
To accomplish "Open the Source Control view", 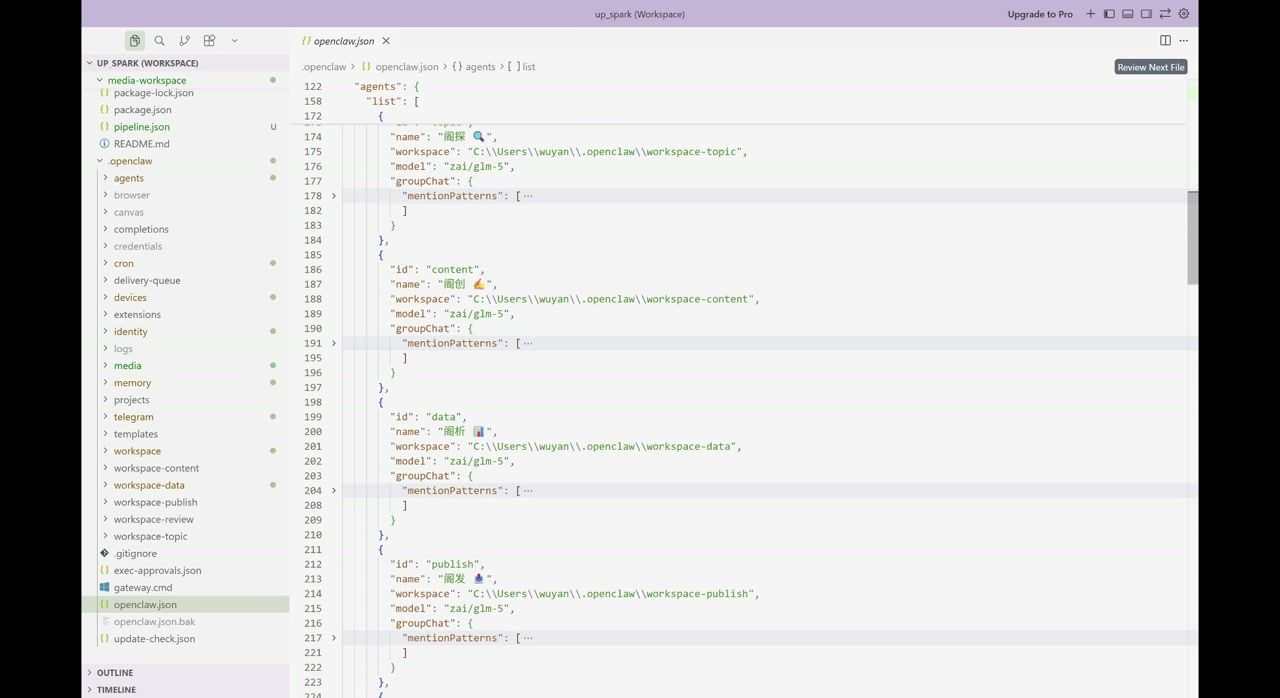I will (x=184, y=41).
